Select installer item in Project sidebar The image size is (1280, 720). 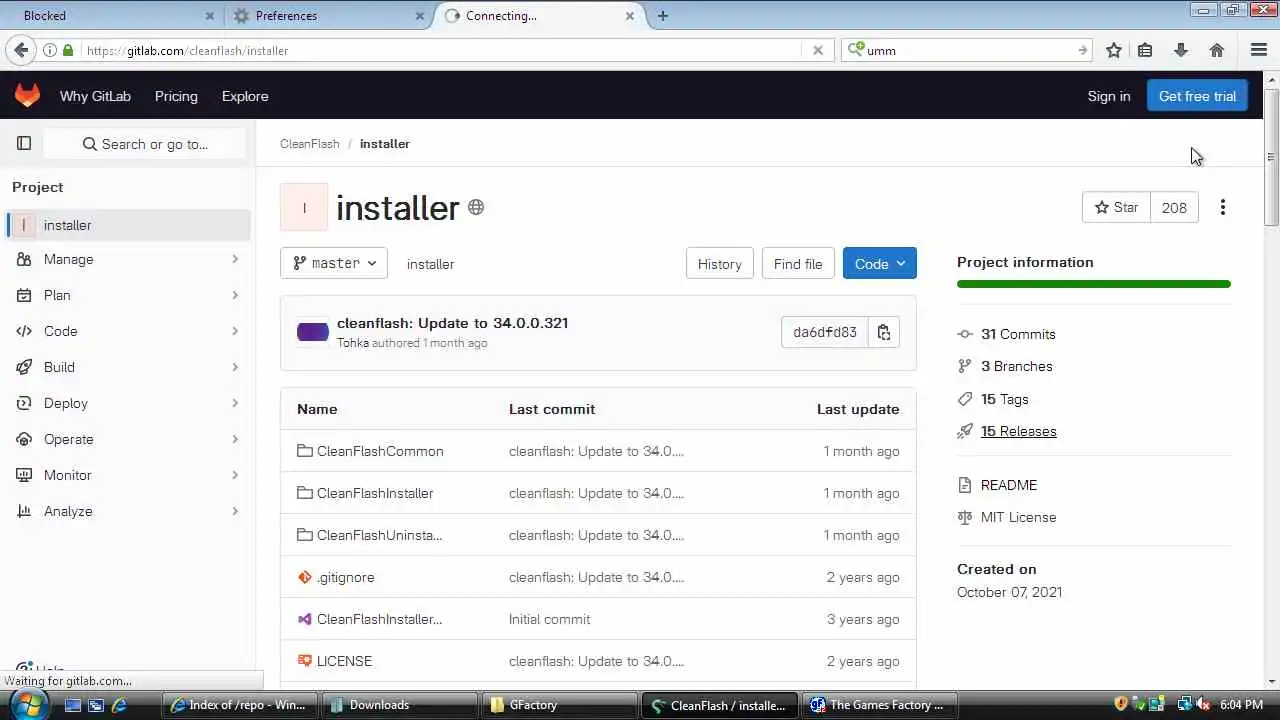click(x=128, y=225)
